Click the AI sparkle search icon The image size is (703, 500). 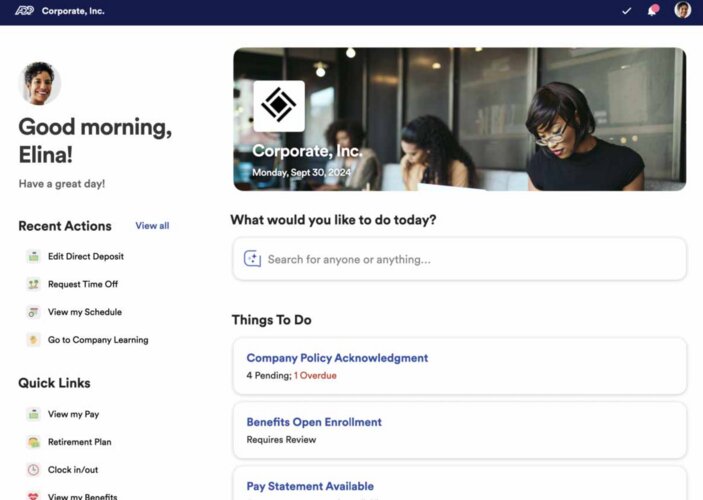tap(253, 260)
